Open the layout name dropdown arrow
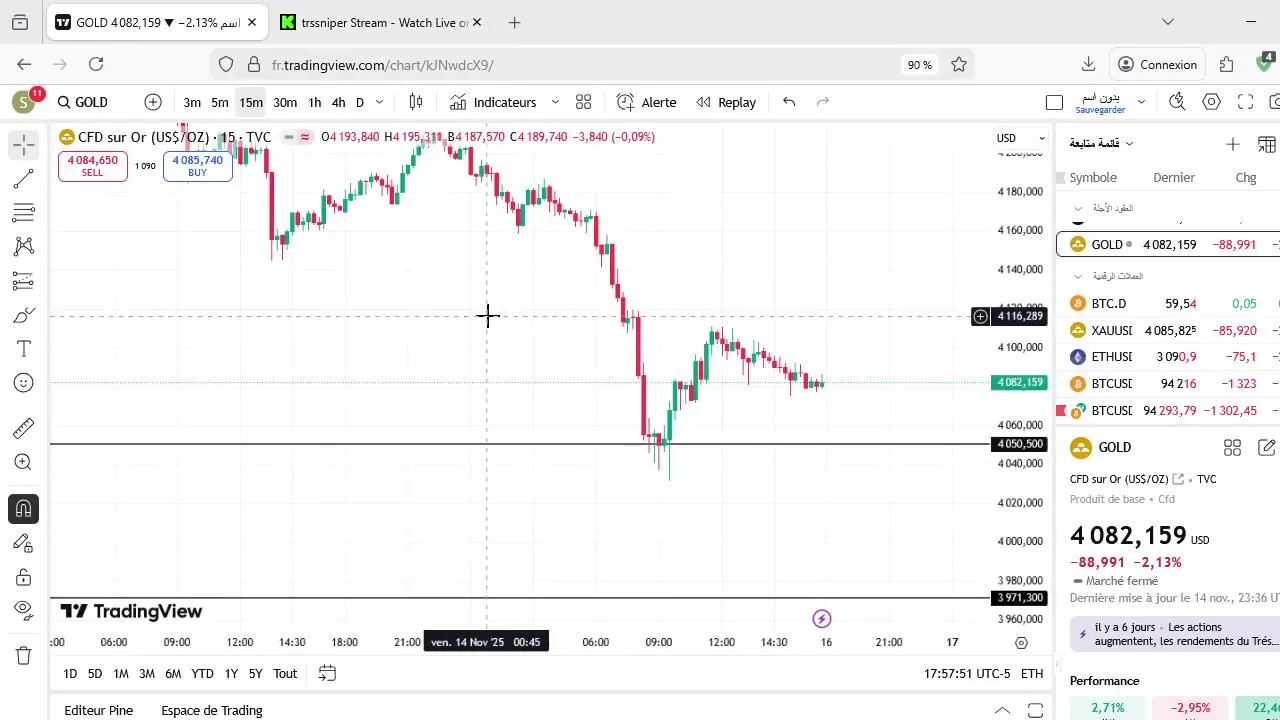The width and height of the screenshot is (1280, 720). [1141, 102]
